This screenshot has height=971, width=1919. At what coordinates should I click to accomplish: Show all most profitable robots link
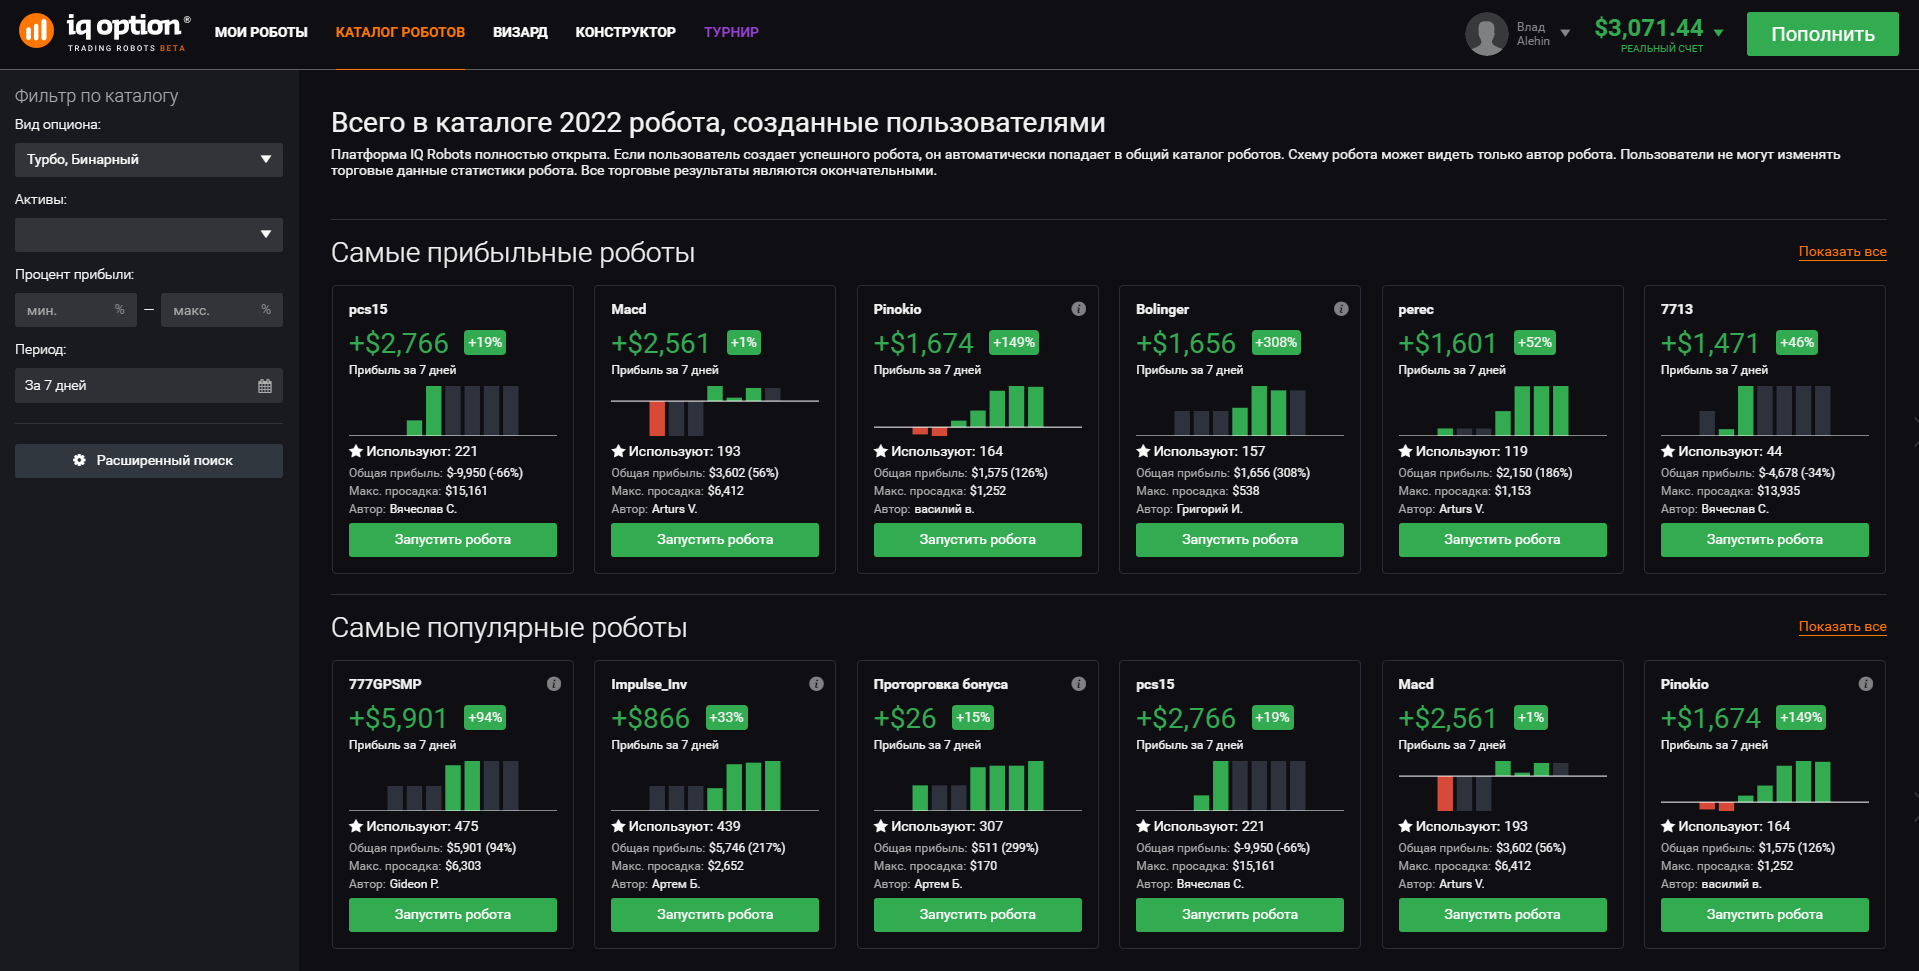1842,251
